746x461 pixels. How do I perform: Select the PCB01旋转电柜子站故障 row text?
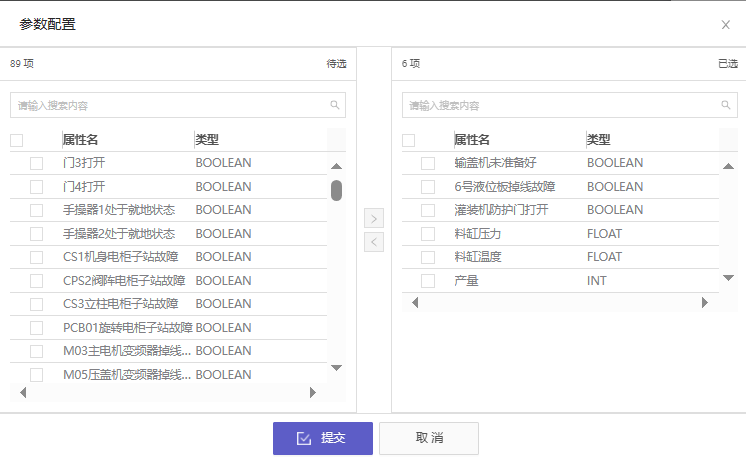128,328
